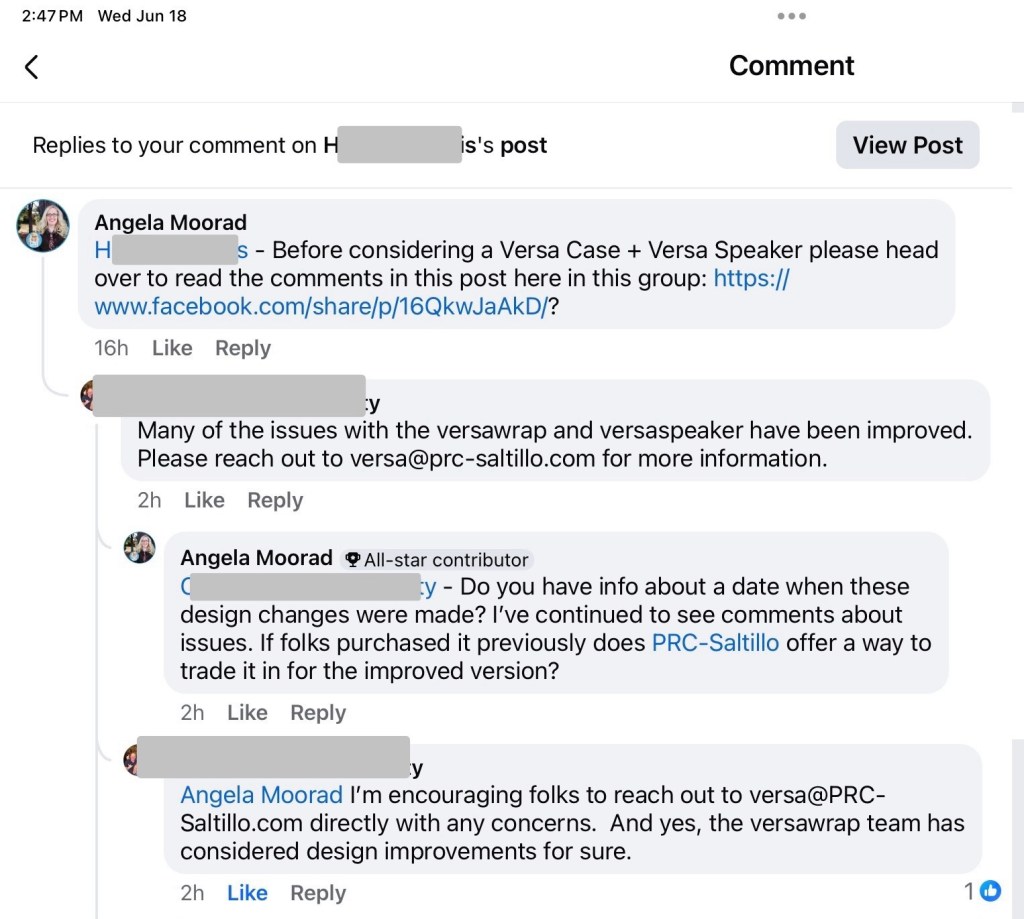Reply to Angela's design changes date question

(318, 713)
